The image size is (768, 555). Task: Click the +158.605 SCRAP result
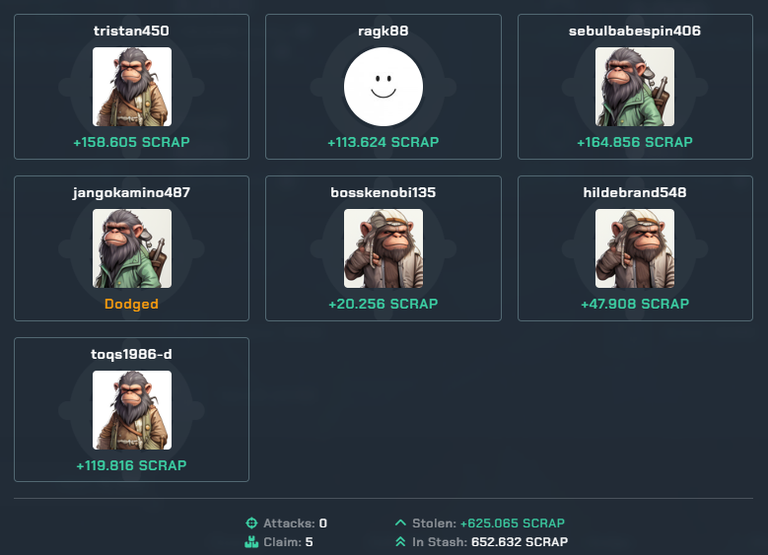click(x=131, y=143)
